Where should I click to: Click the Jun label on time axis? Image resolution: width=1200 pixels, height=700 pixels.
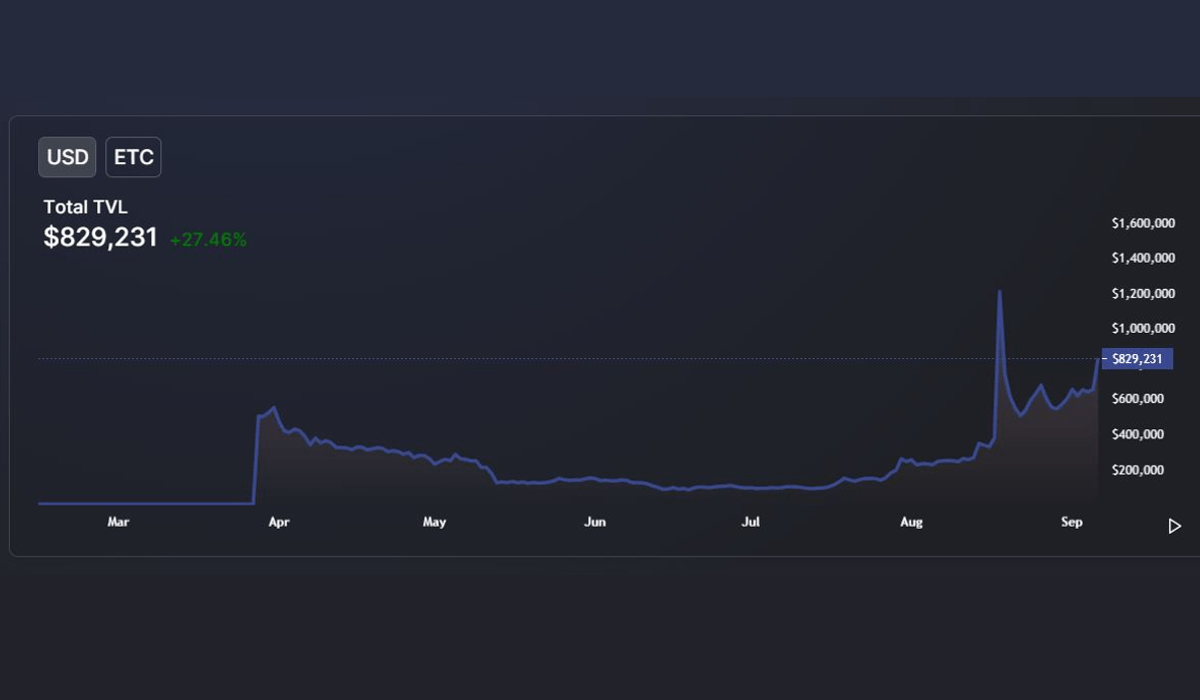595,522
